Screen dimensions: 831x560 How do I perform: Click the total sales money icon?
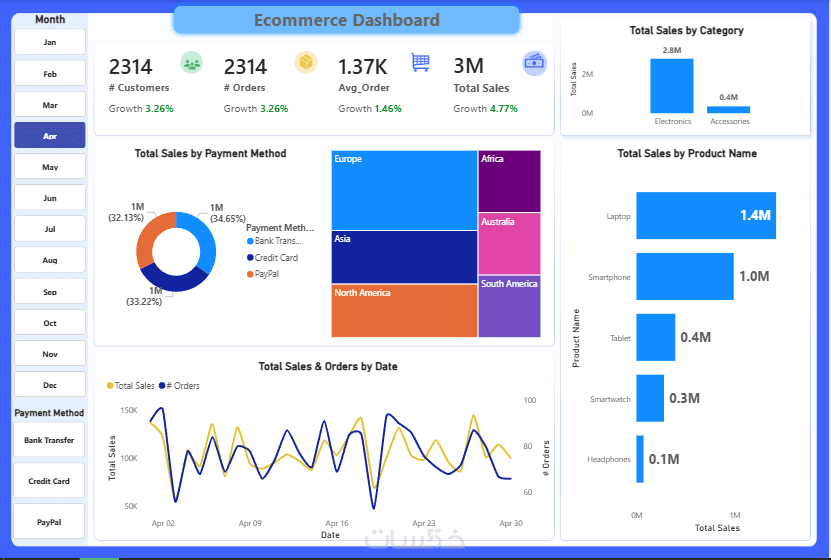534,64
